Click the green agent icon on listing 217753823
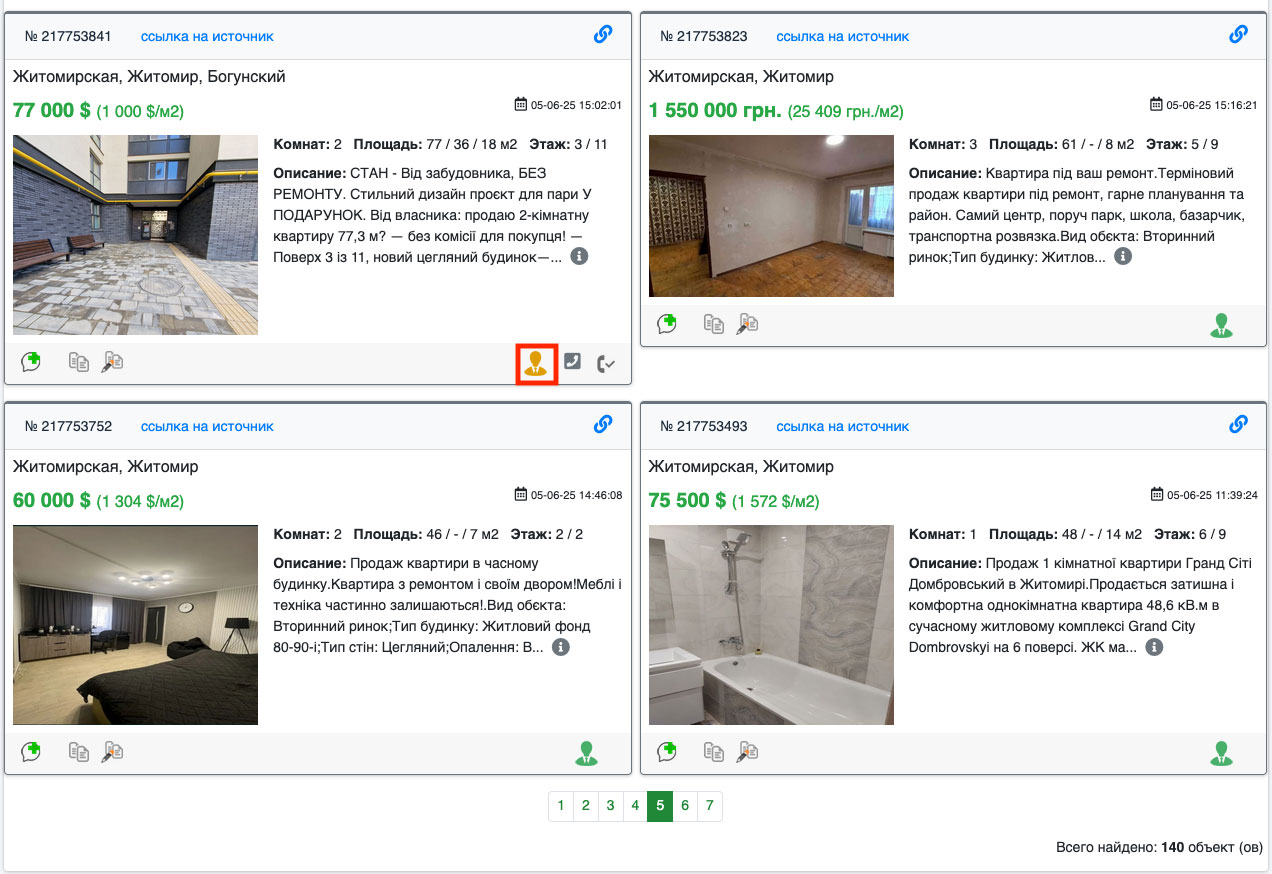 coord(1221,325)
